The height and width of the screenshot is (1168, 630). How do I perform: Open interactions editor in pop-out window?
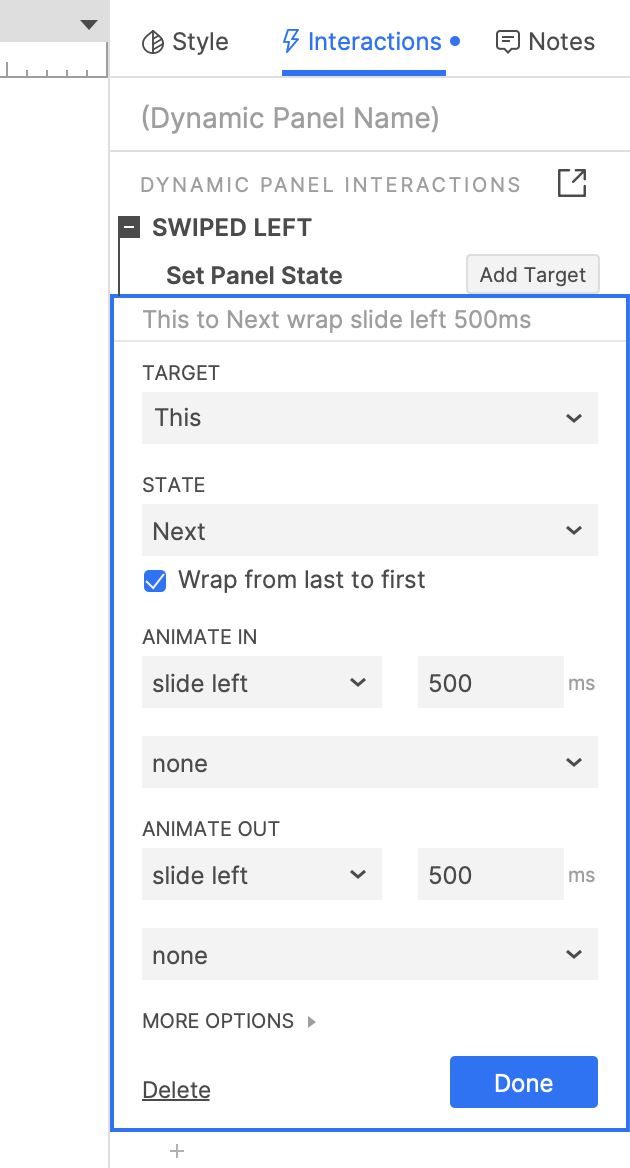click(x=572, y=184)
